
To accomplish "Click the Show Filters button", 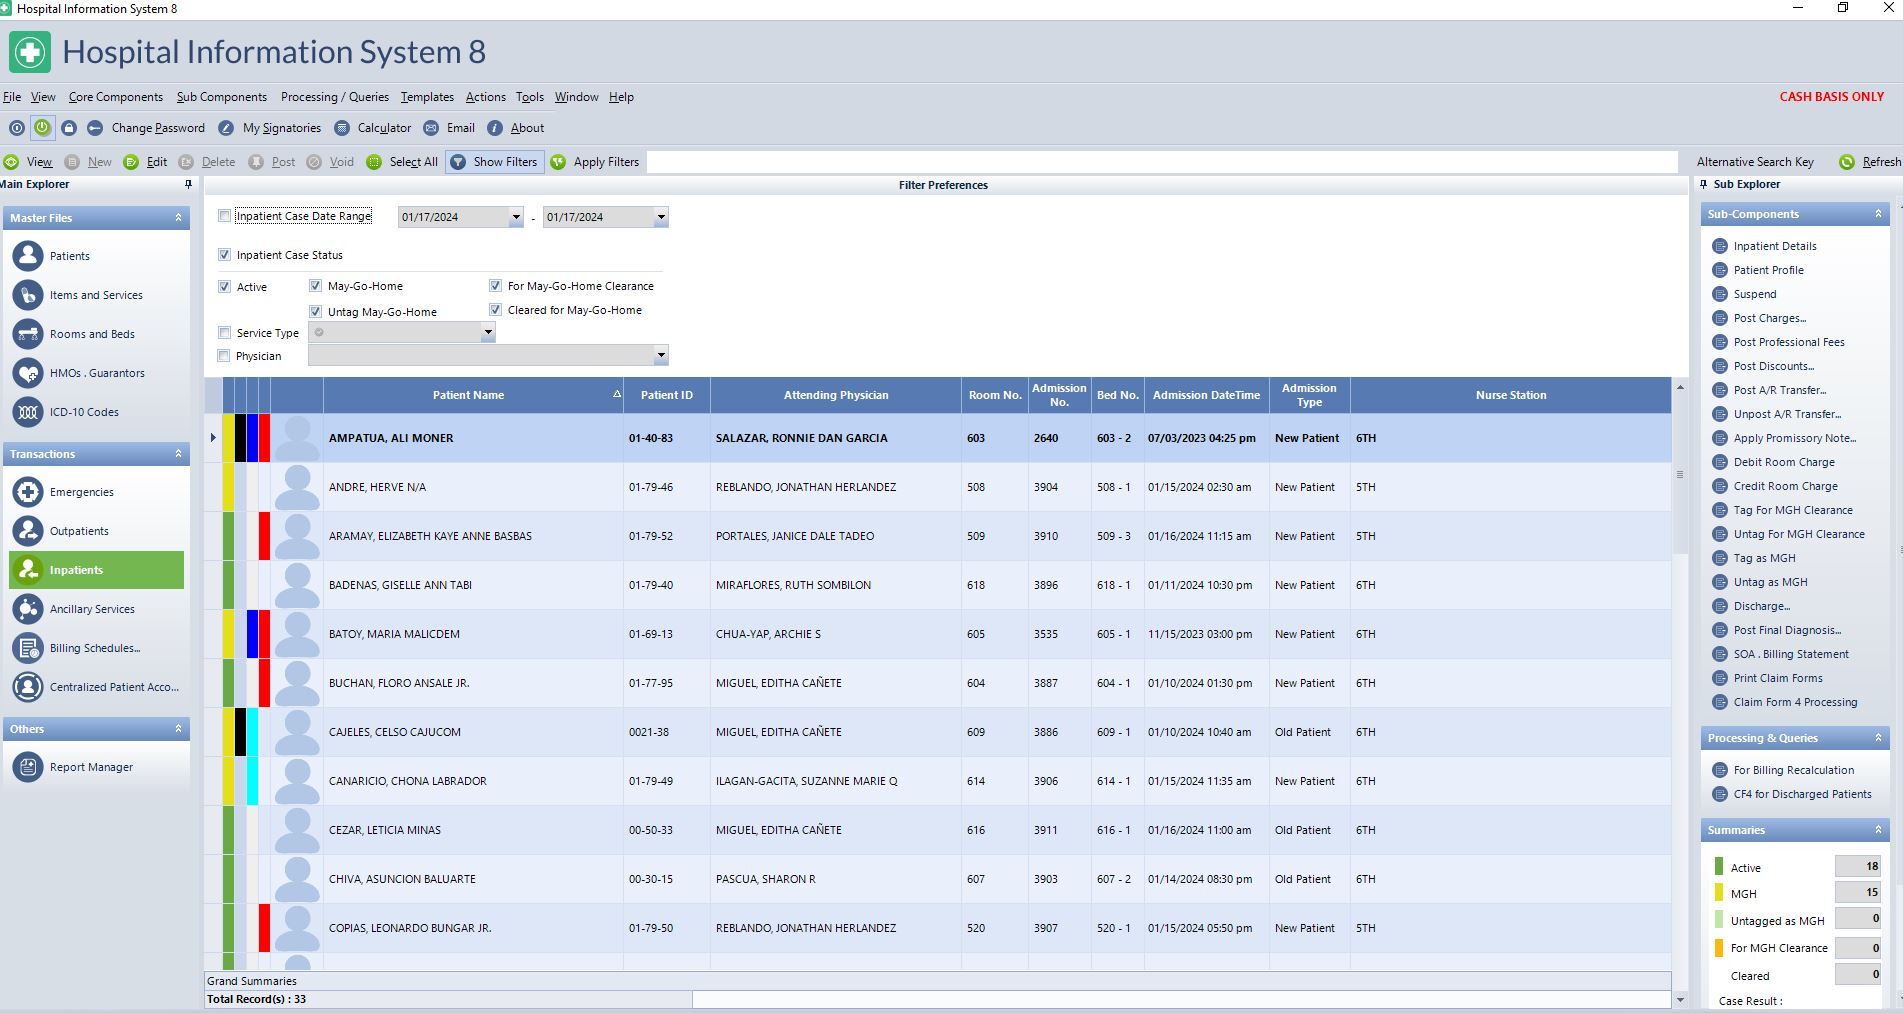I will click(x=495, y=162).
